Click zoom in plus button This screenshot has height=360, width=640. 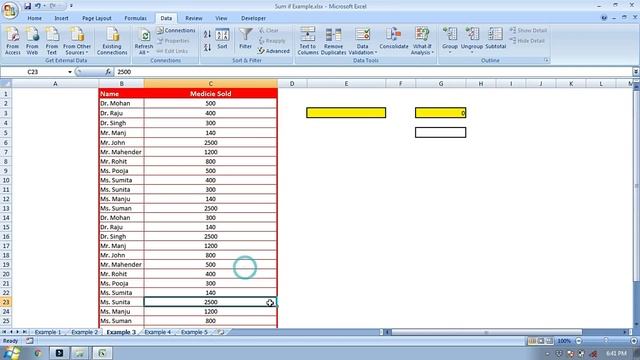(633, 341)
